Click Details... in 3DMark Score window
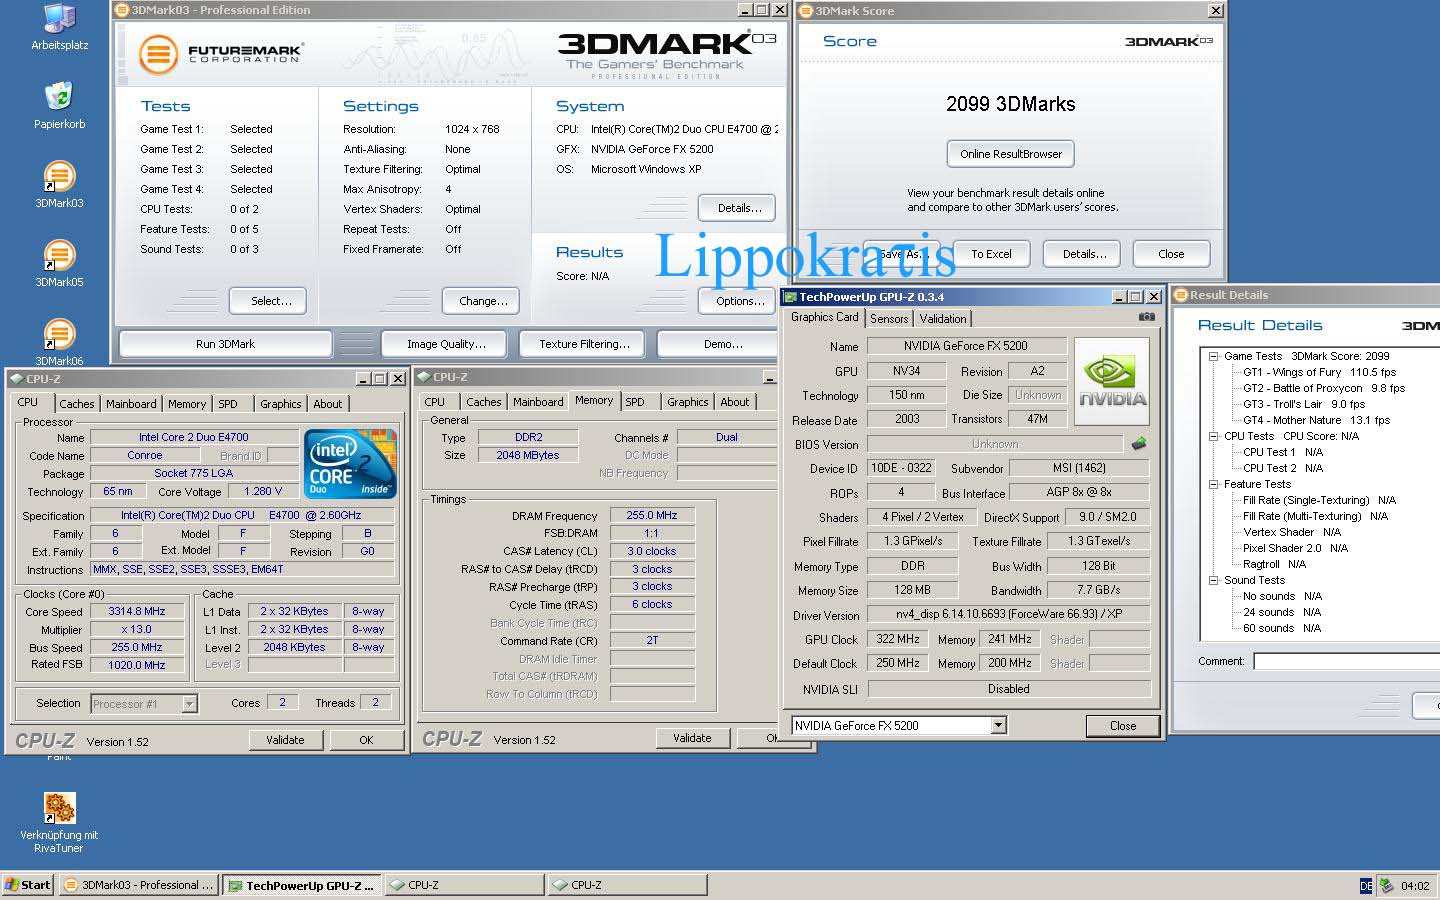The height and width of the screenshot is (900, 1440). (1084, 254)
